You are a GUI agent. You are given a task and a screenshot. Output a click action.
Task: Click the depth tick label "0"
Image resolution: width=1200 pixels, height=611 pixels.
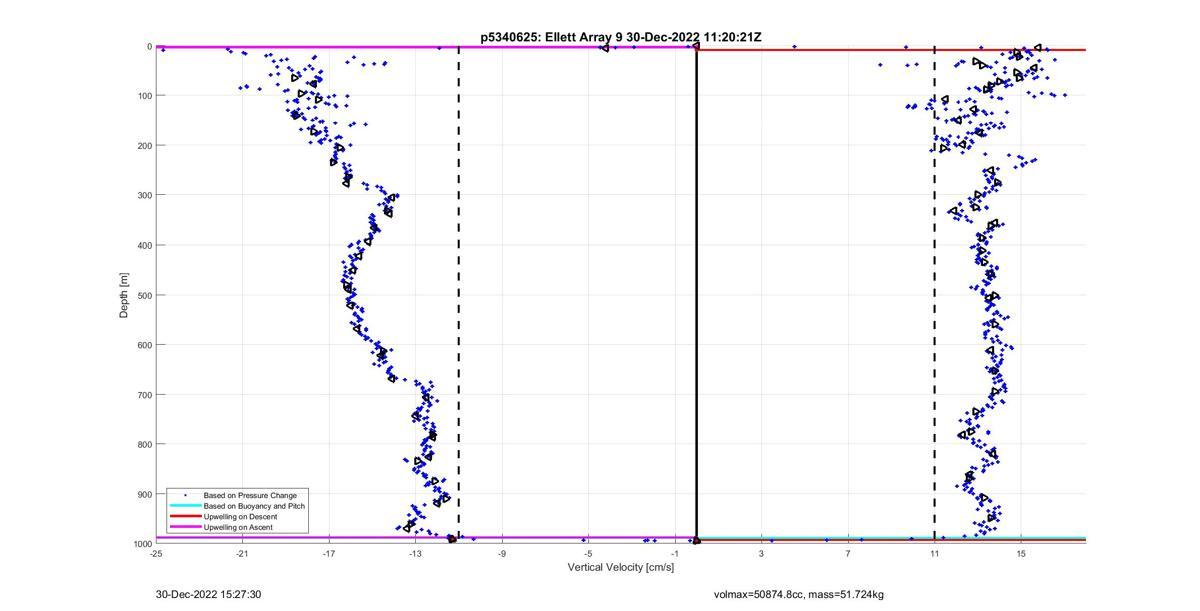(149, 46)
